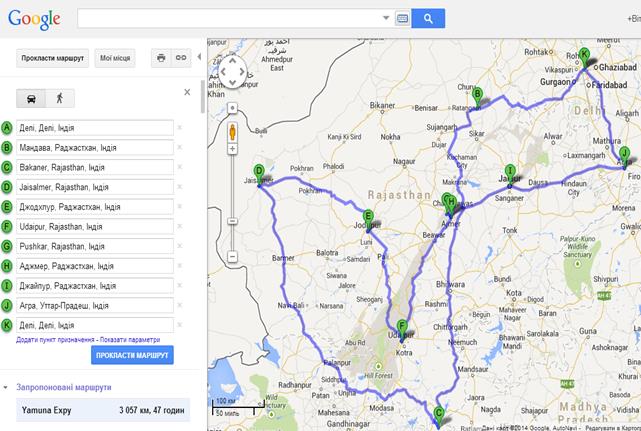Click the zoom slider handle
This screenshot has height=431, width=641.
click(232, 221)
